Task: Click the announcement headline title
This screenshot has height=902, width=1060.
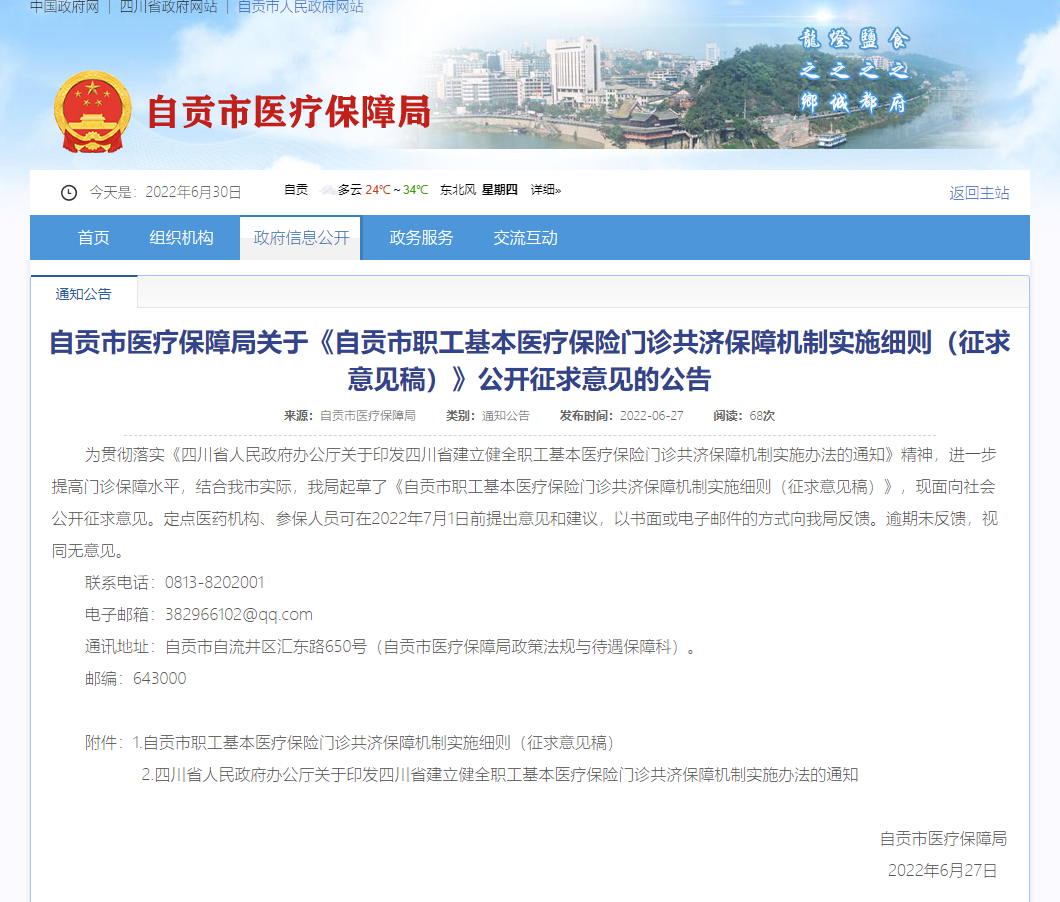Action: [x=529, y=361]
